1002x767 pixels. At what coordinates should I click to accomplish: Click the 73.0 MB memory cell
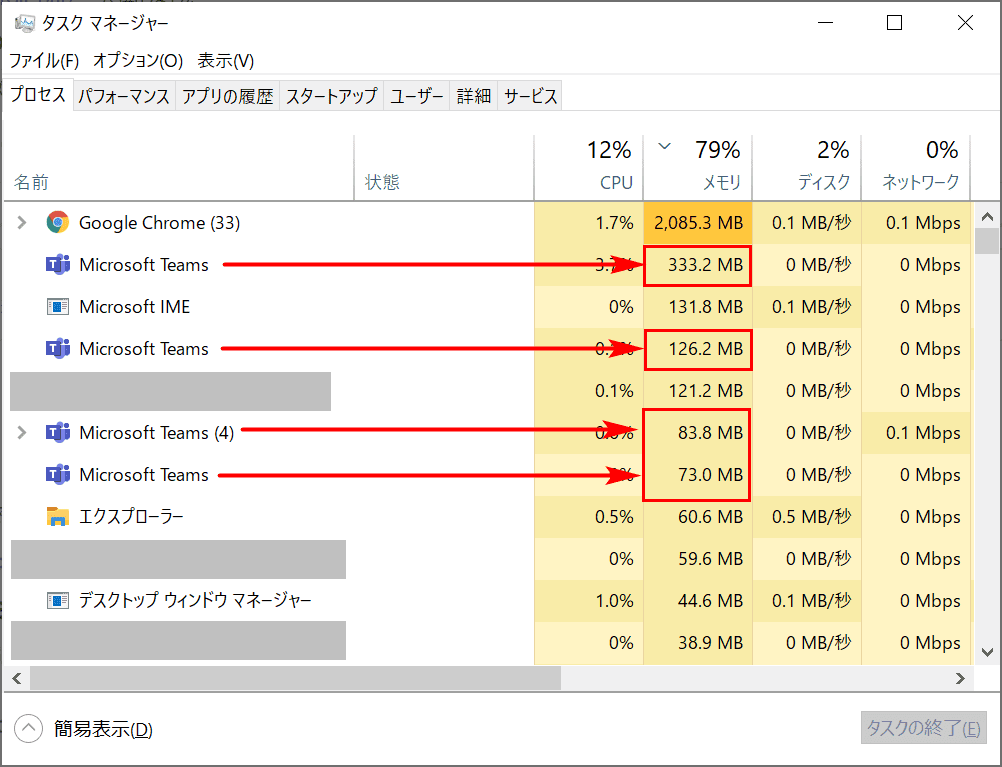[698, 475]
